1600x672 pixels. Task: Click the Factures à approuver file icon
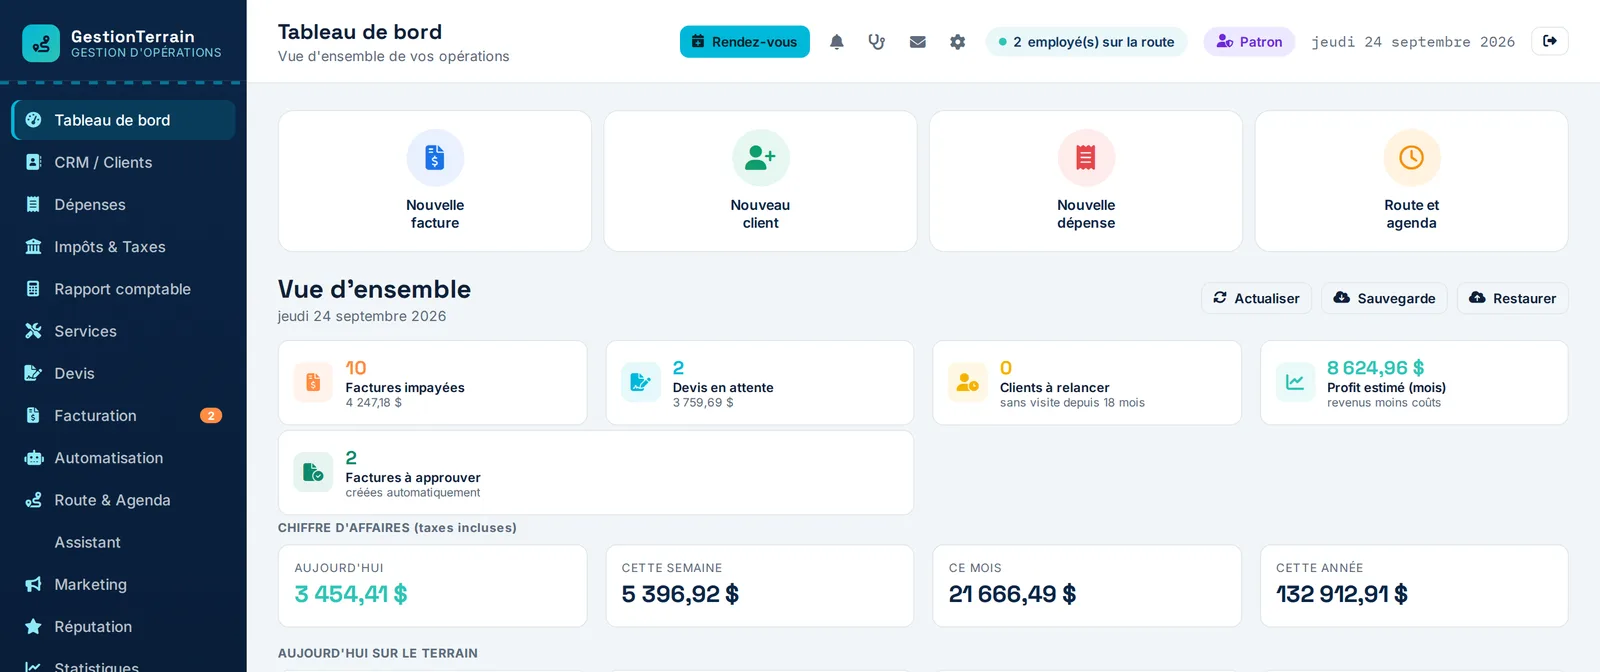(x=313, y=472)
